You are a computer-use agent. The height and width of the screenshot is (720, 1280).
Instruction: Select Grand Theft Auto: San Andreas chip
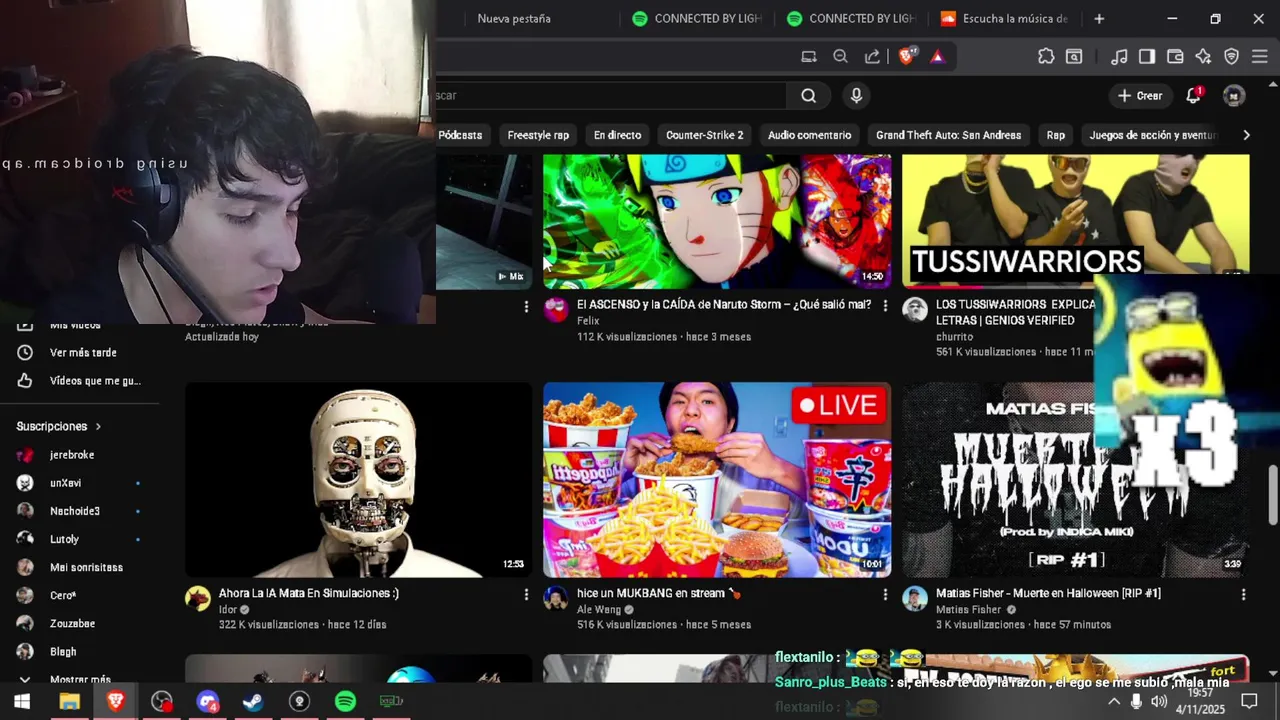pyautogui.click(x=949, y=135)
